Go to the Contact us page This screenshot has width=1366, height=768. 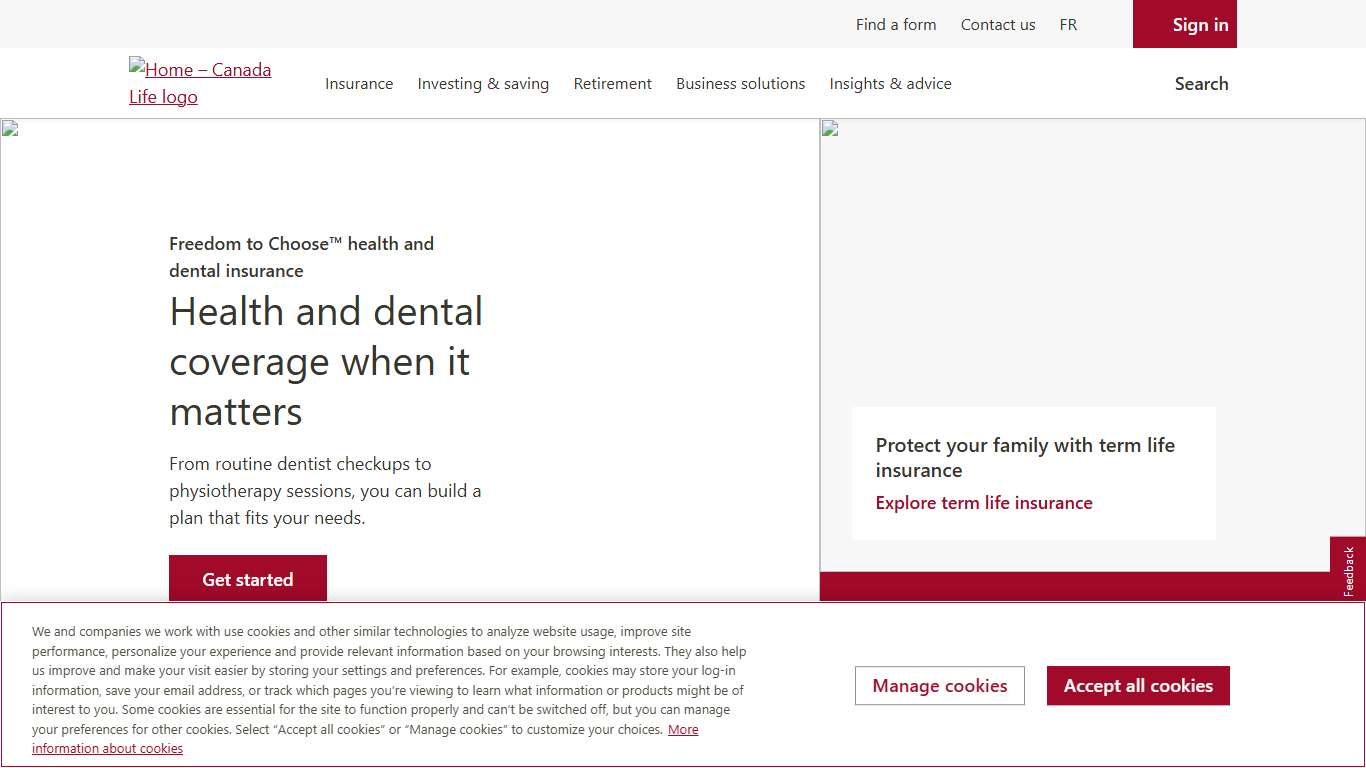coord(998,25)
